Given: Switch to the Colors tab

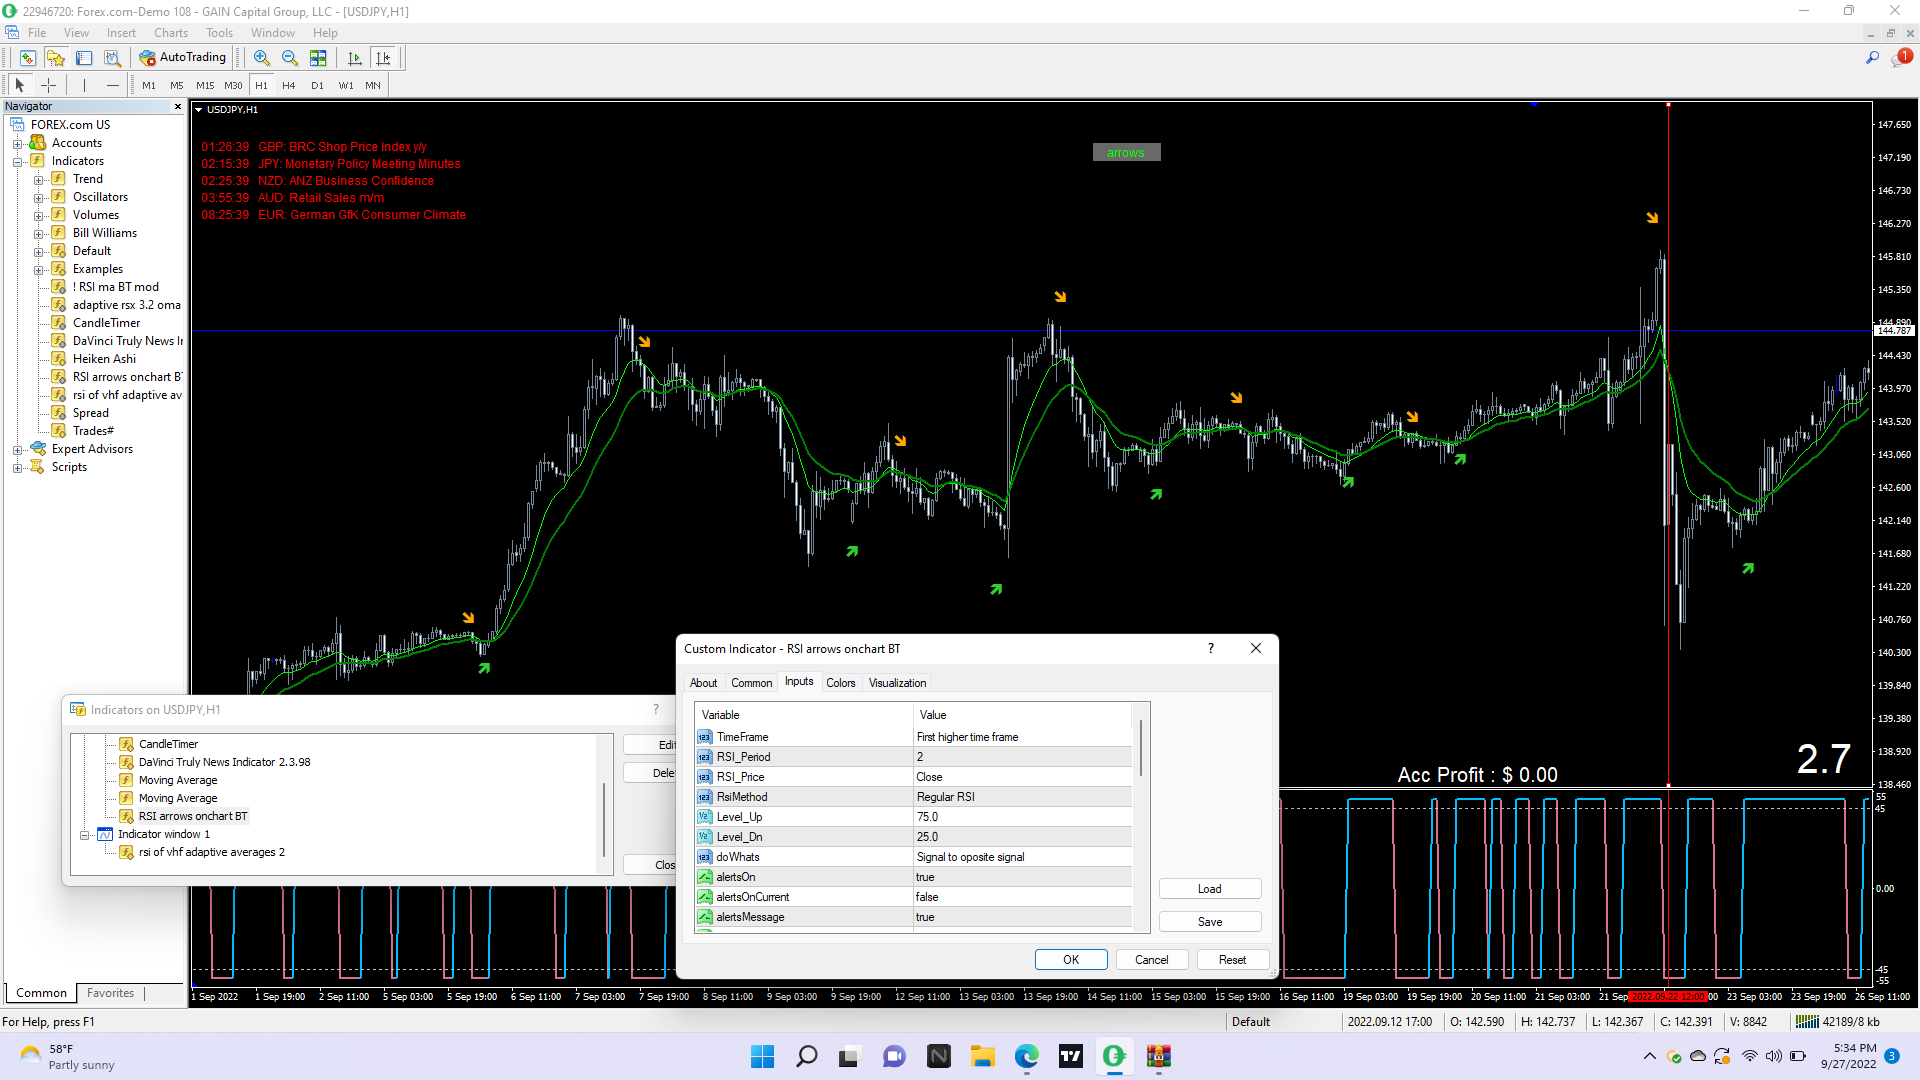Looking at the screenshot, I should pos(840,683).
